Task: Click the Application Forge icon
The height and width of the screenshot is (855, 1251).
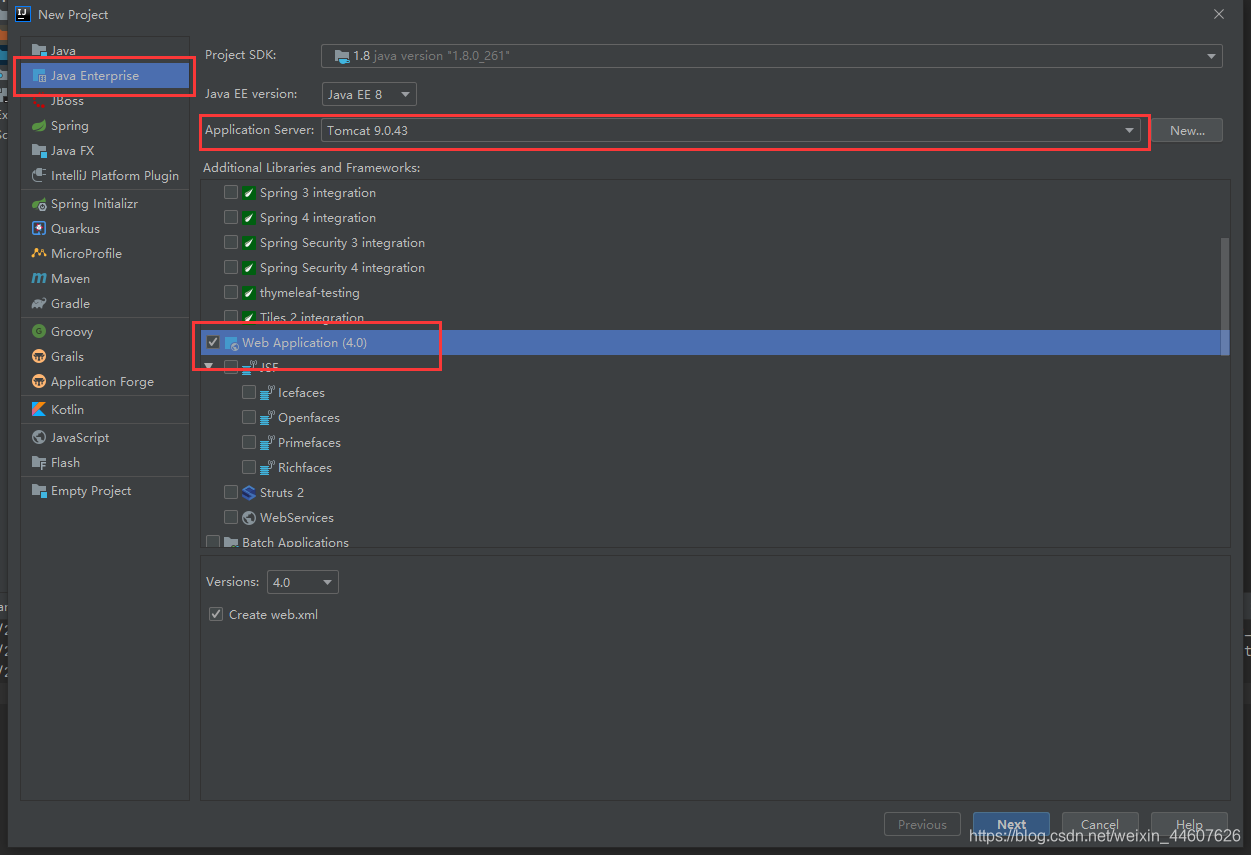Action: coord(39,382)
